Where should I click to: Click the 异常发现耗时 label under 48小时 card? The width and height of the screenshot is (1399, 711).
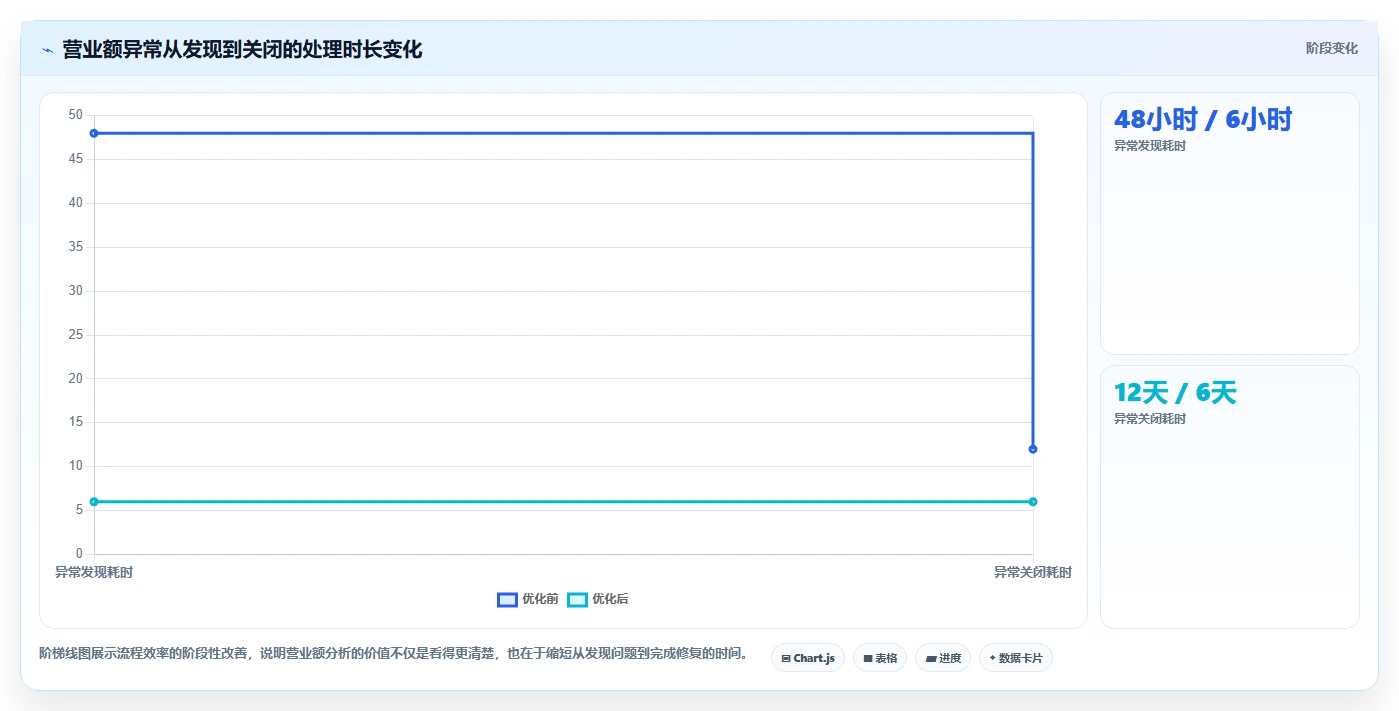click(1150, 146)
